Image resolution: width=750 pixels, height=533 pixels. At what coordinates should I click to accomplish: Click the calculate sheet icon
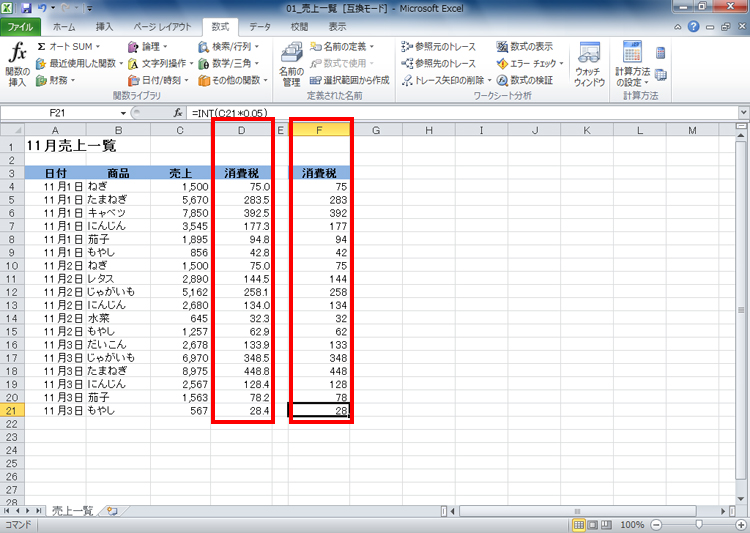[x=661, y=75]
